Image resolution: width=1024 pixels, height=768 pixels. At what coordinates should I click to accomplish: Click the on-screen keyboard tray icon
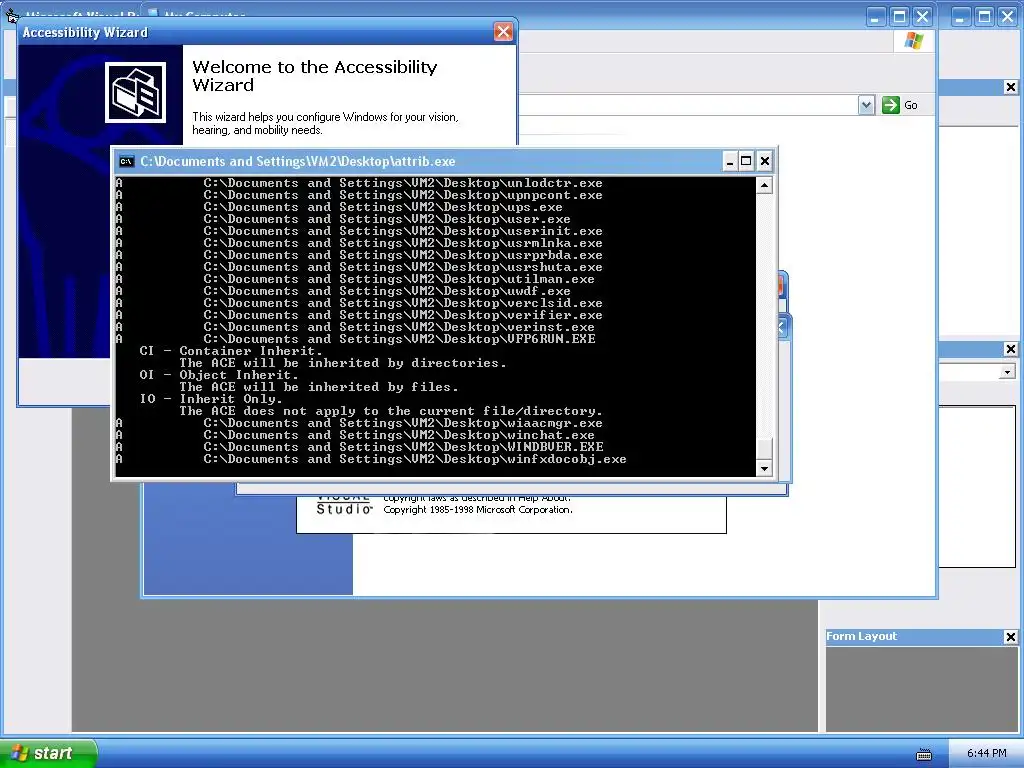click(x=924, y=754)
